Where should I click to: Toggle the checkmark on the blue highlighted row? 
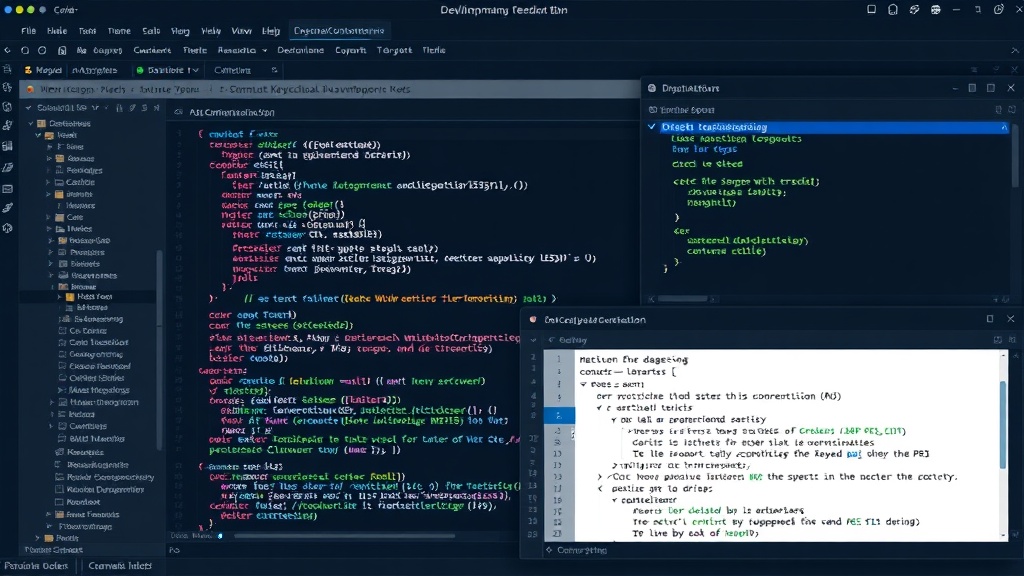click(x=652, y=127)
